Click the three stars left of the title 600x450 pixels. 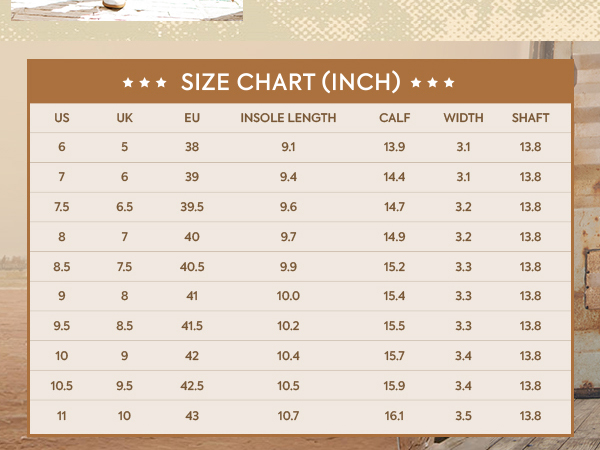144,82
